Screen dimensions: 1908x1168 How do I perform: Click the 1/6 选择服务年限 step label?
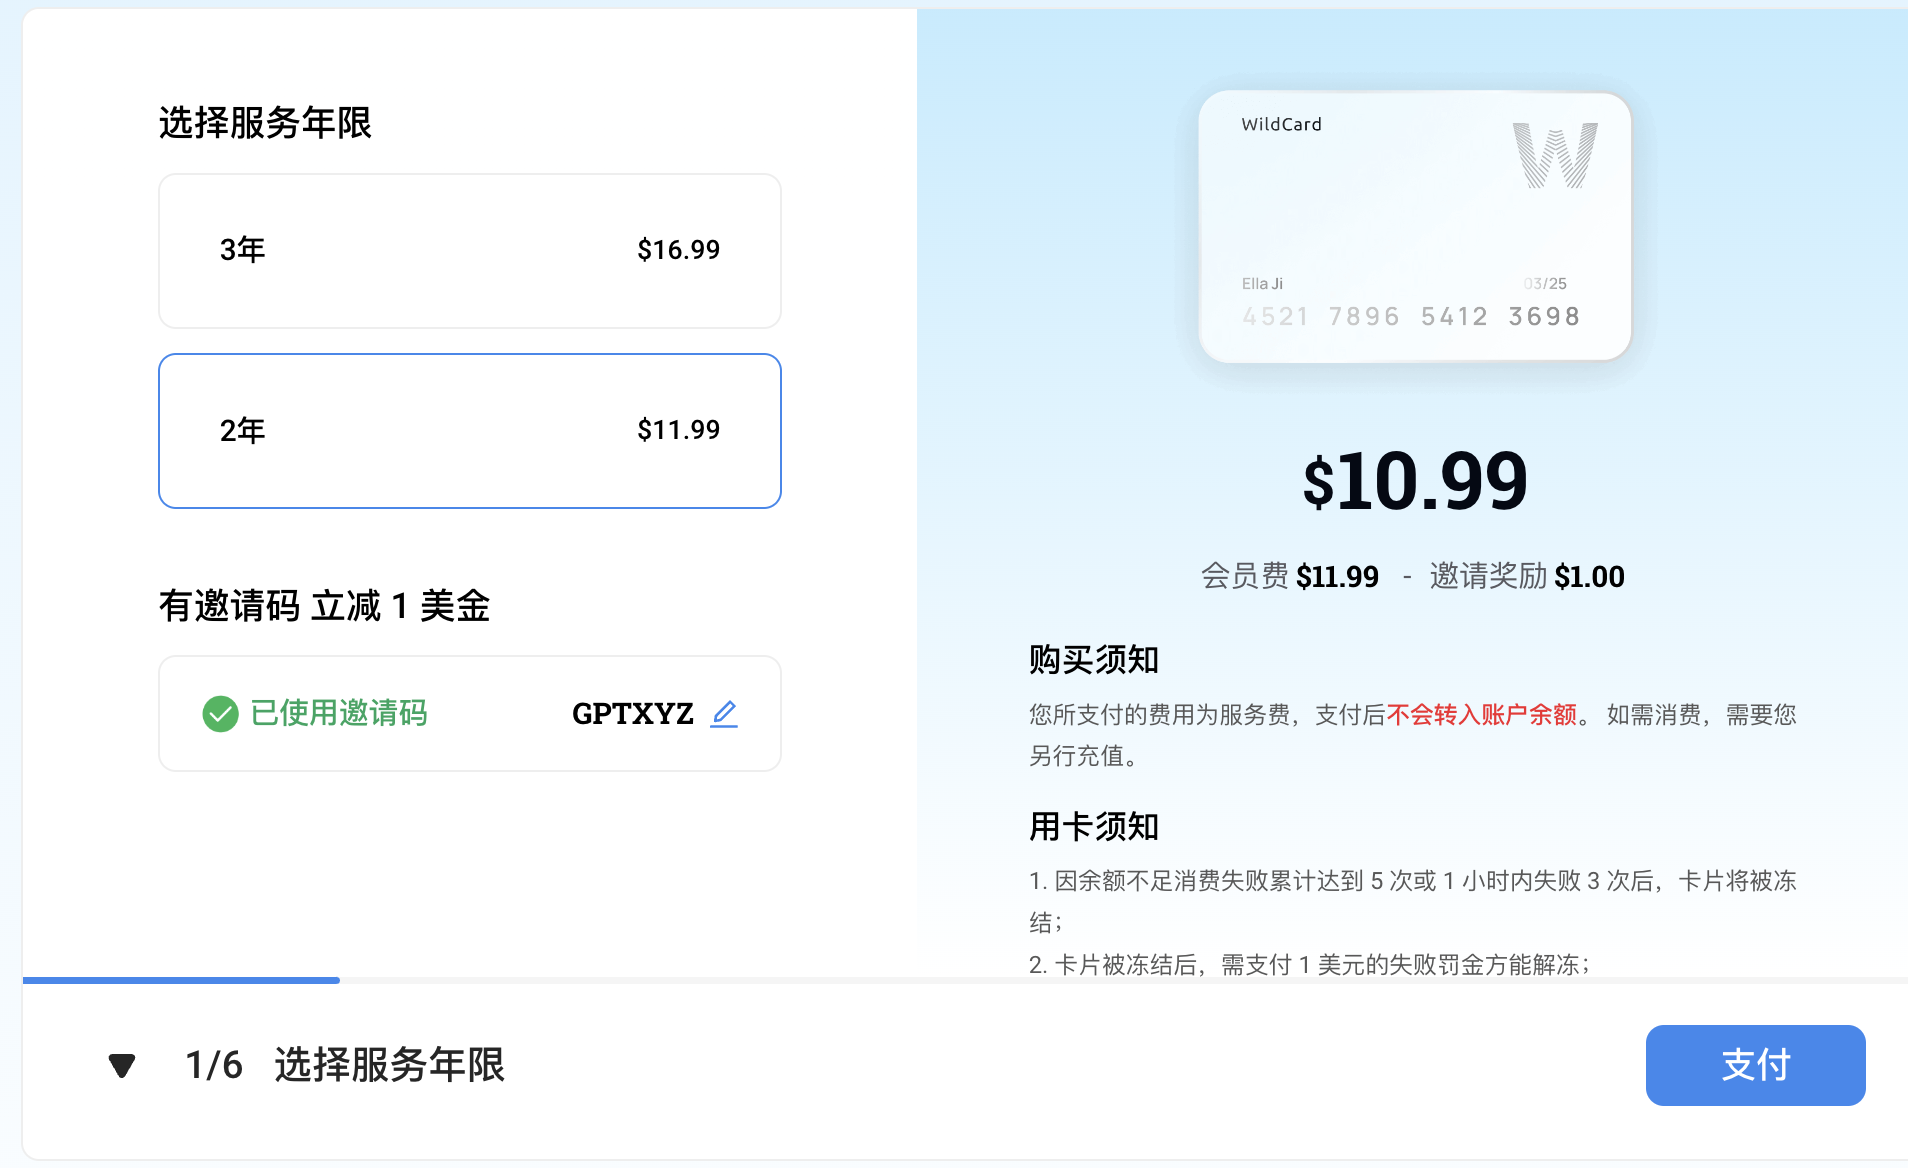point(345,1065)
